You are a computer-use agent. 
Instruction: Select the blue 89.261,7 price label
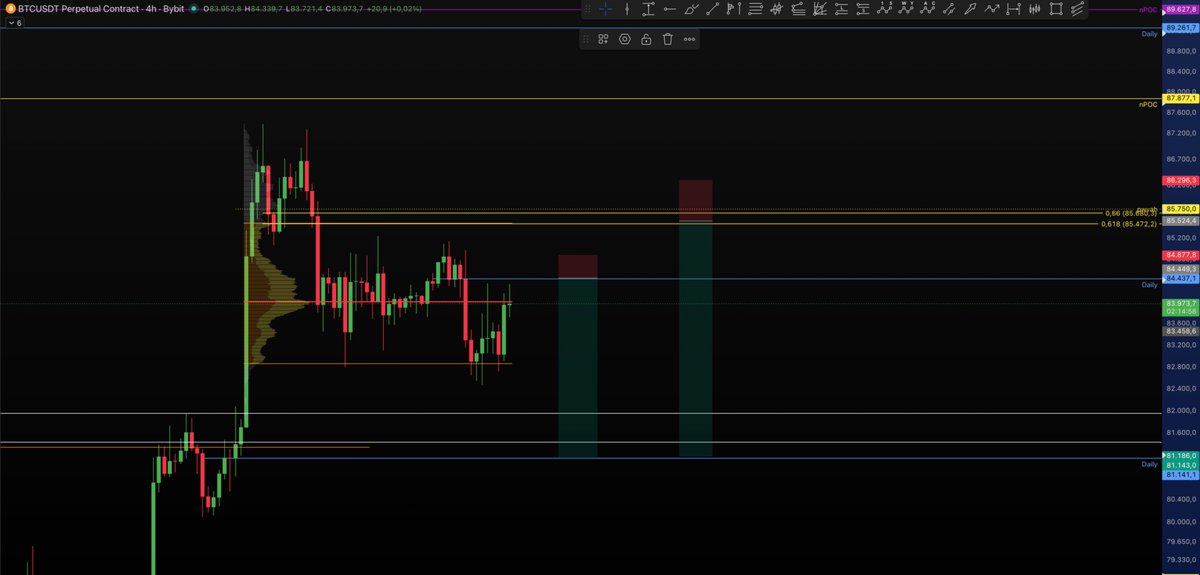pyautogui.click(x=1181, y=28)
